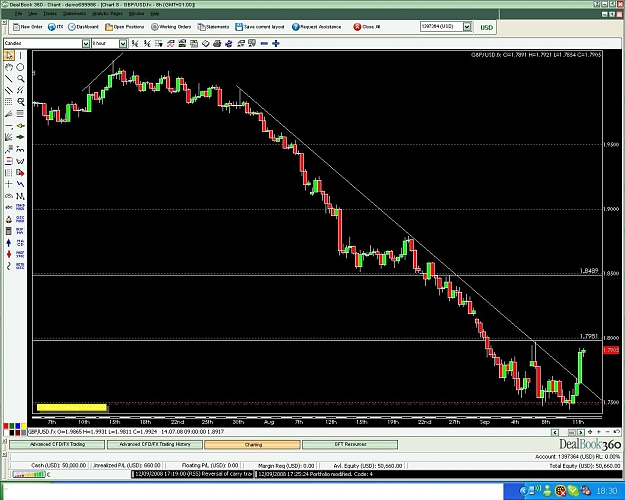Select the green right arrow tool
The height and width of the screenshot is (500, 625).
coord(20,137)
